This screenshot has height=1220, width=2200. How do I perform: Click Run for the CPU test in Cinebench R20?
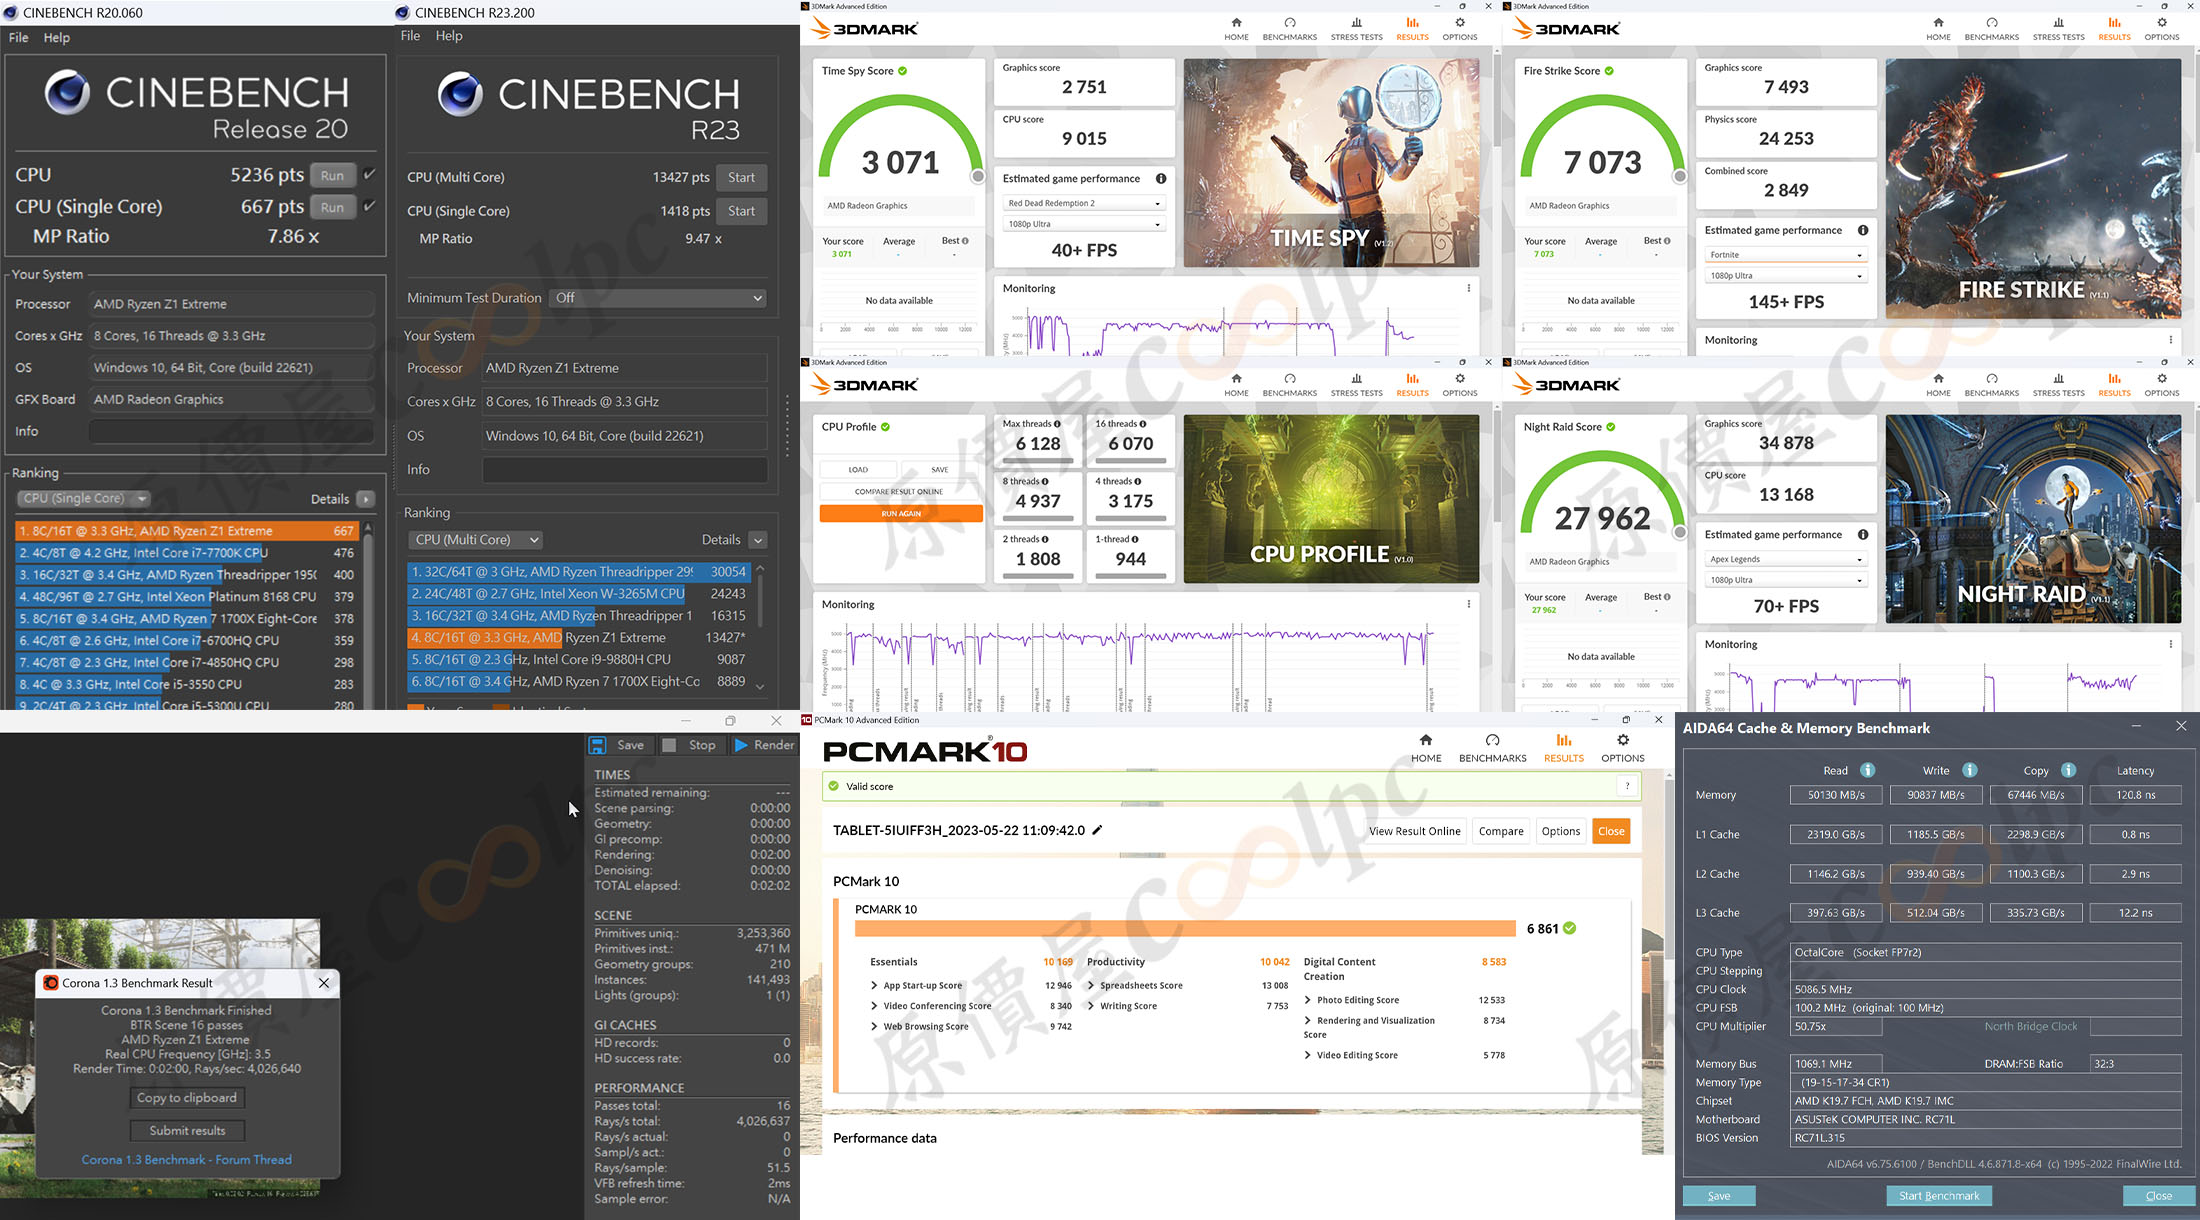pyautogui.click(x=333, y=175)
